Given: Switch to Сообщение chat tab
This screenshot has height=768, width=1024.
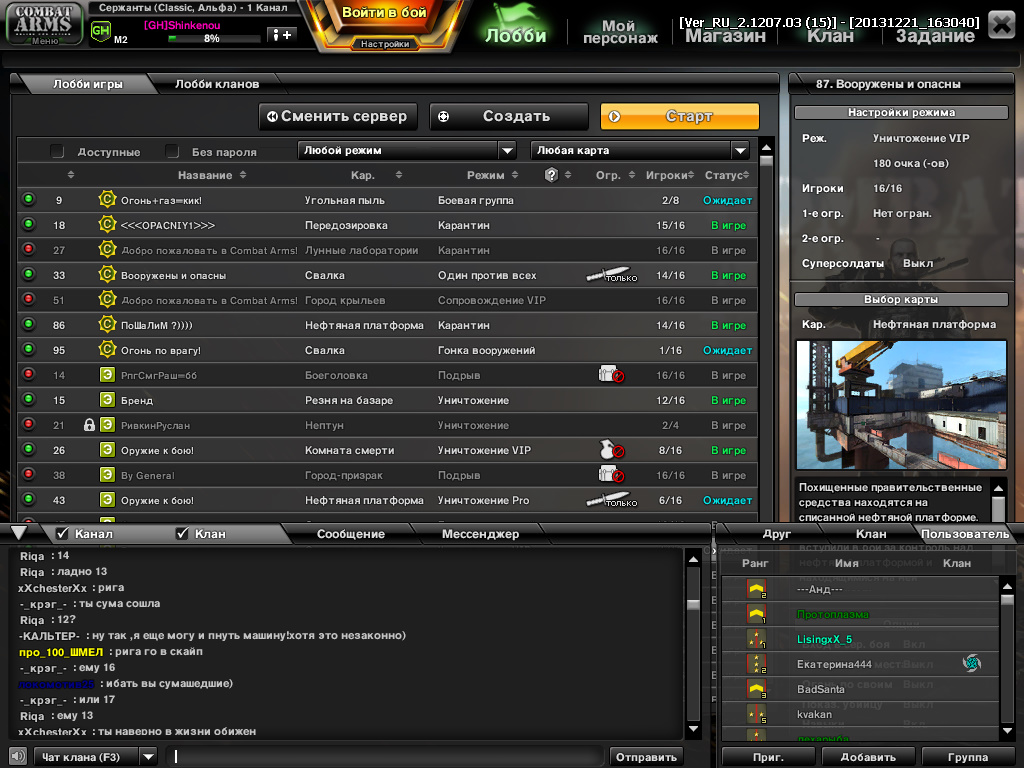Looking at the screenshot, I should (351, 534).
